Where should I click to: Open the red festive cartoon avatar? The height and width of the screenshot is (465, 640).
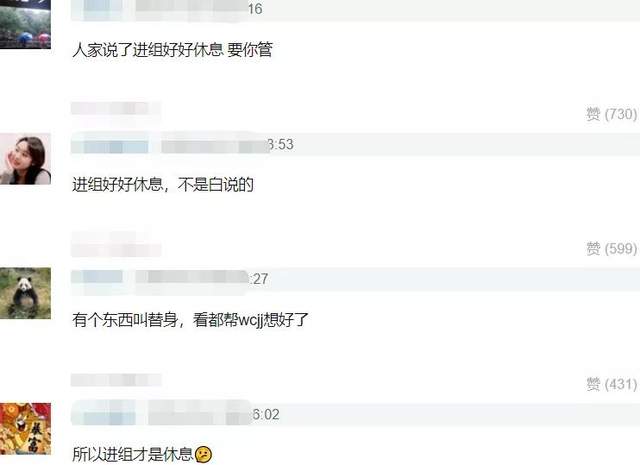[25, 429]
